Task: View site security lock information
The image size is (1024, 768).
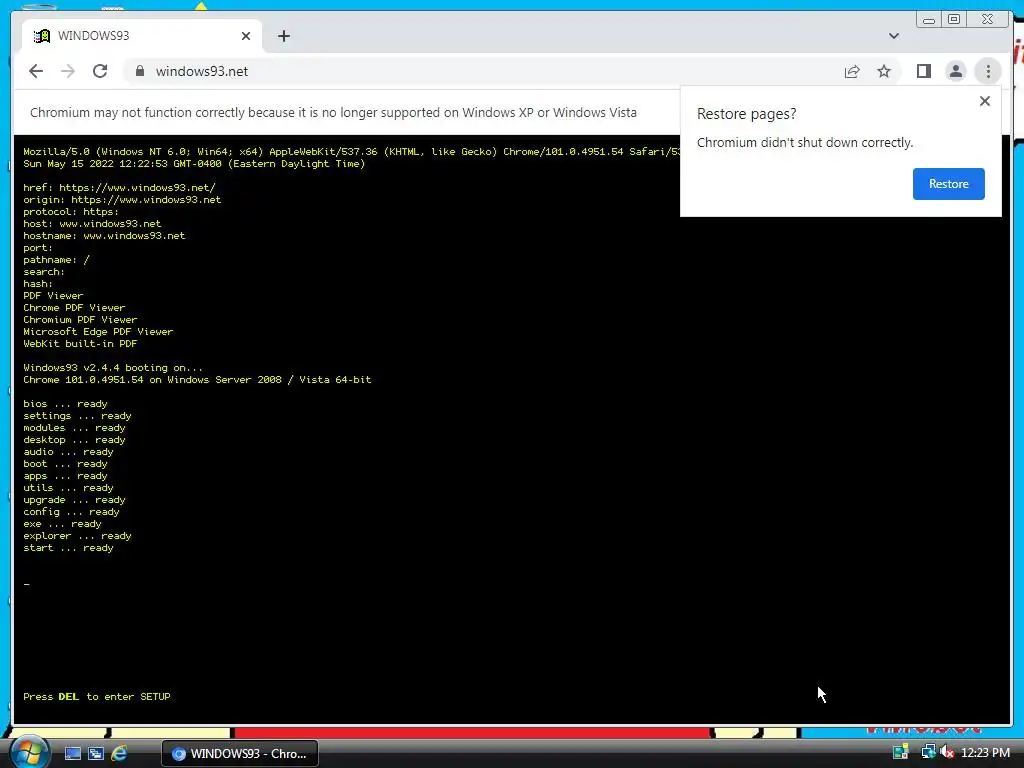Action: tap(140, 71)
